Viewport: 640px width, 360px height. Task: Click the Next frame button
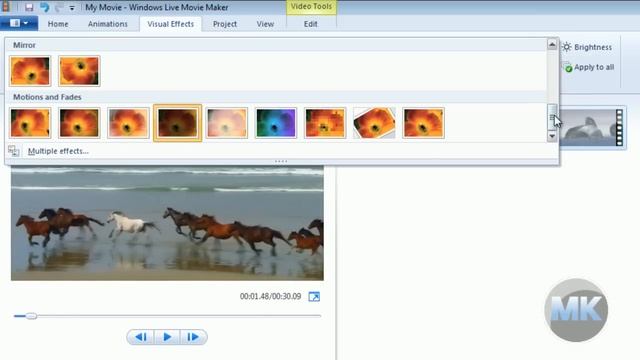click(193, 337)
